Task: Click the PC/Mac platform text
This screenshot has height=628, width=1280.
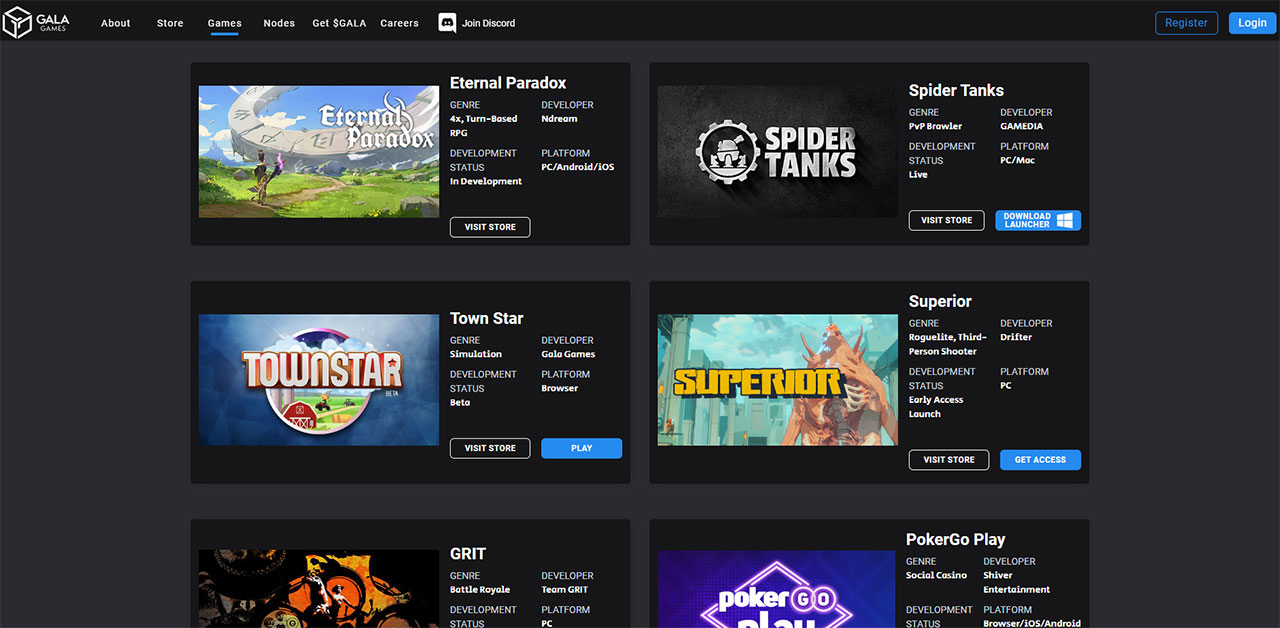Action: 1017,160
